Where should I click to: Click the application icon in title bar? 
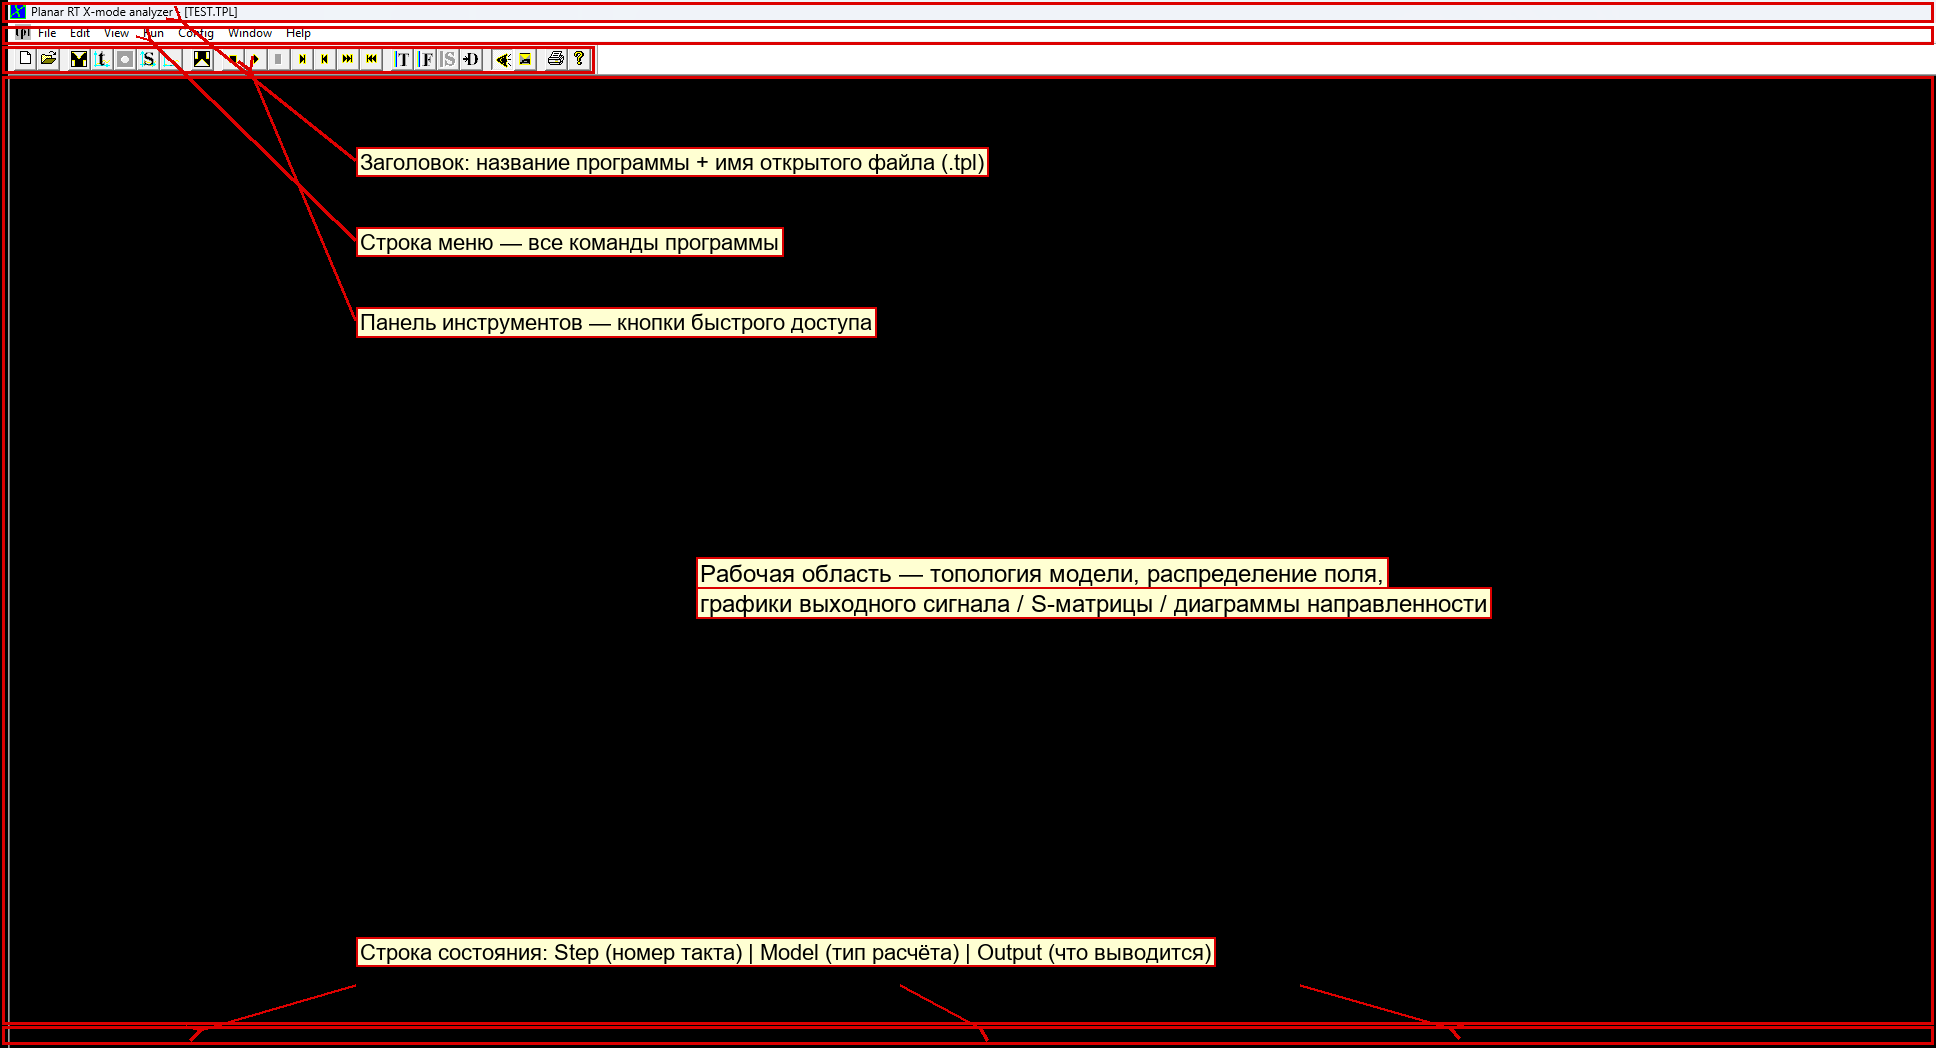pyautogui.click(x=17, y=12)
